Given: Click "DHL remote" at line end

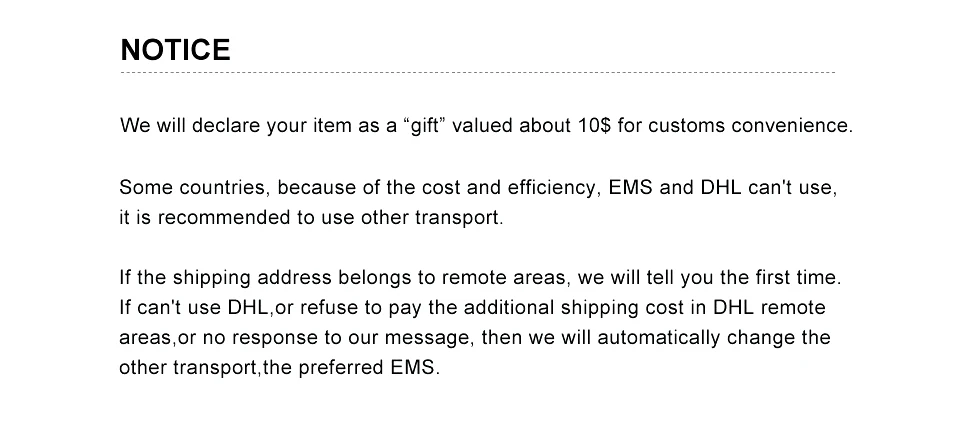Looking at the screenshot, I should pos(770,307).
